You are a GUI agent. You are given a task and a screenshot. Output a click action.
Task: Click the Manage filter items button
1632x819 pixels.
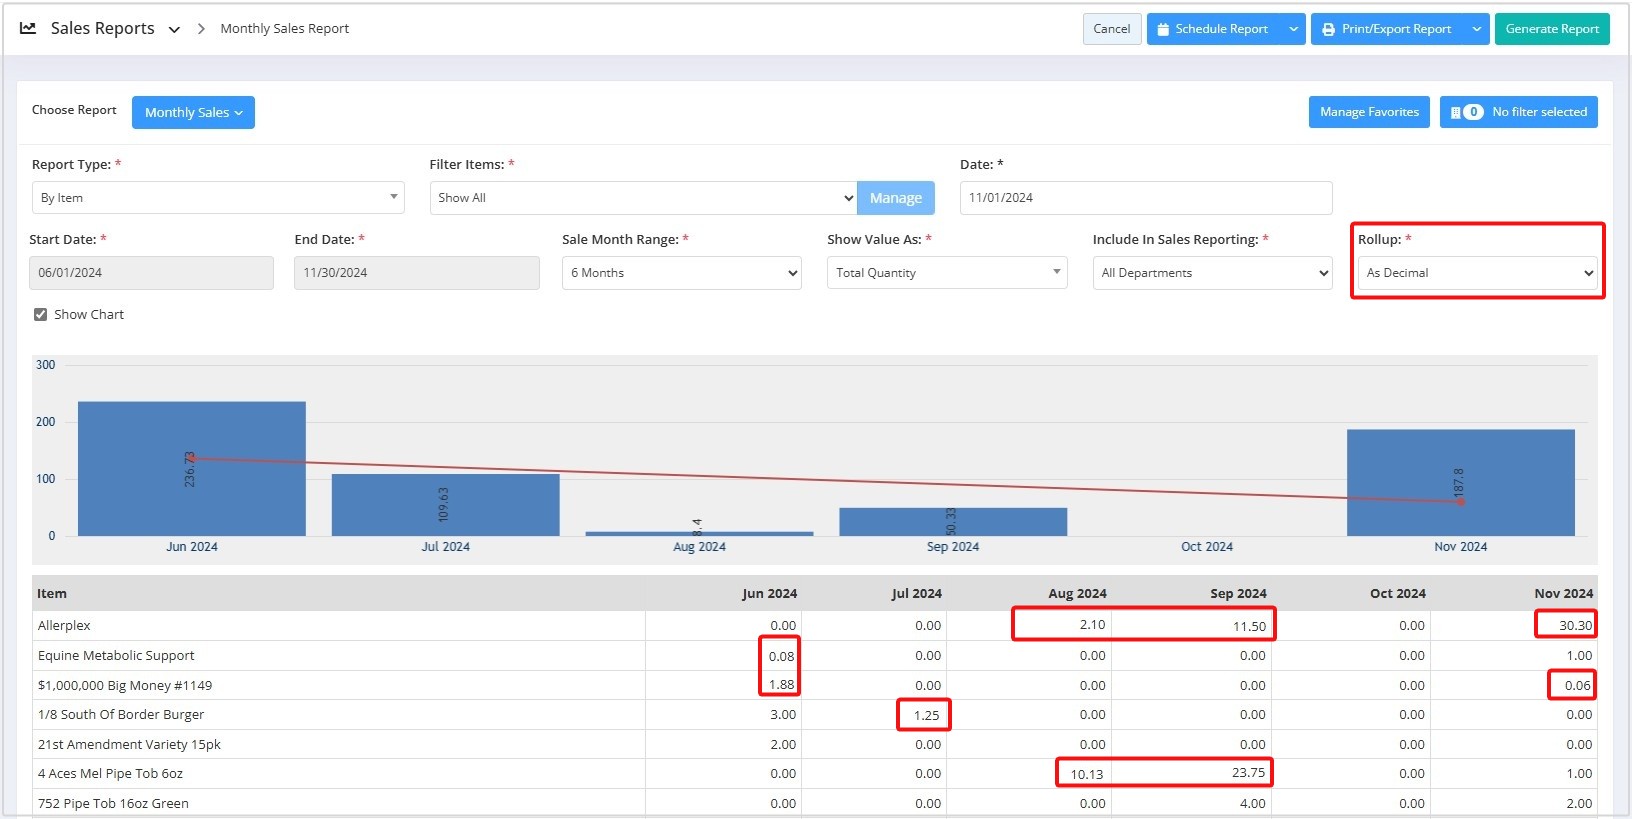pyautogui.click(x=896, y=198)
